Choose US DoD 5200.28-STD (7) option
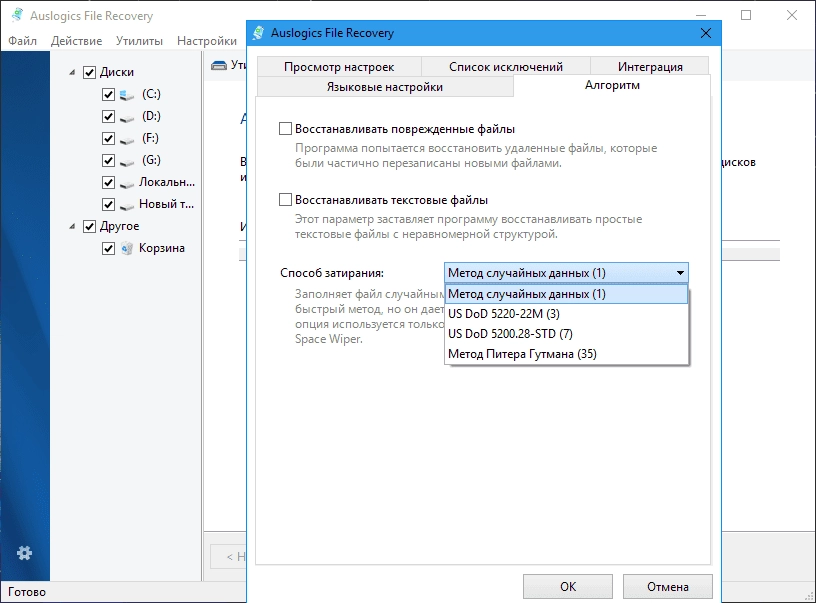The height and width of the screenshot is (603, 816). (x=566, y=333)
